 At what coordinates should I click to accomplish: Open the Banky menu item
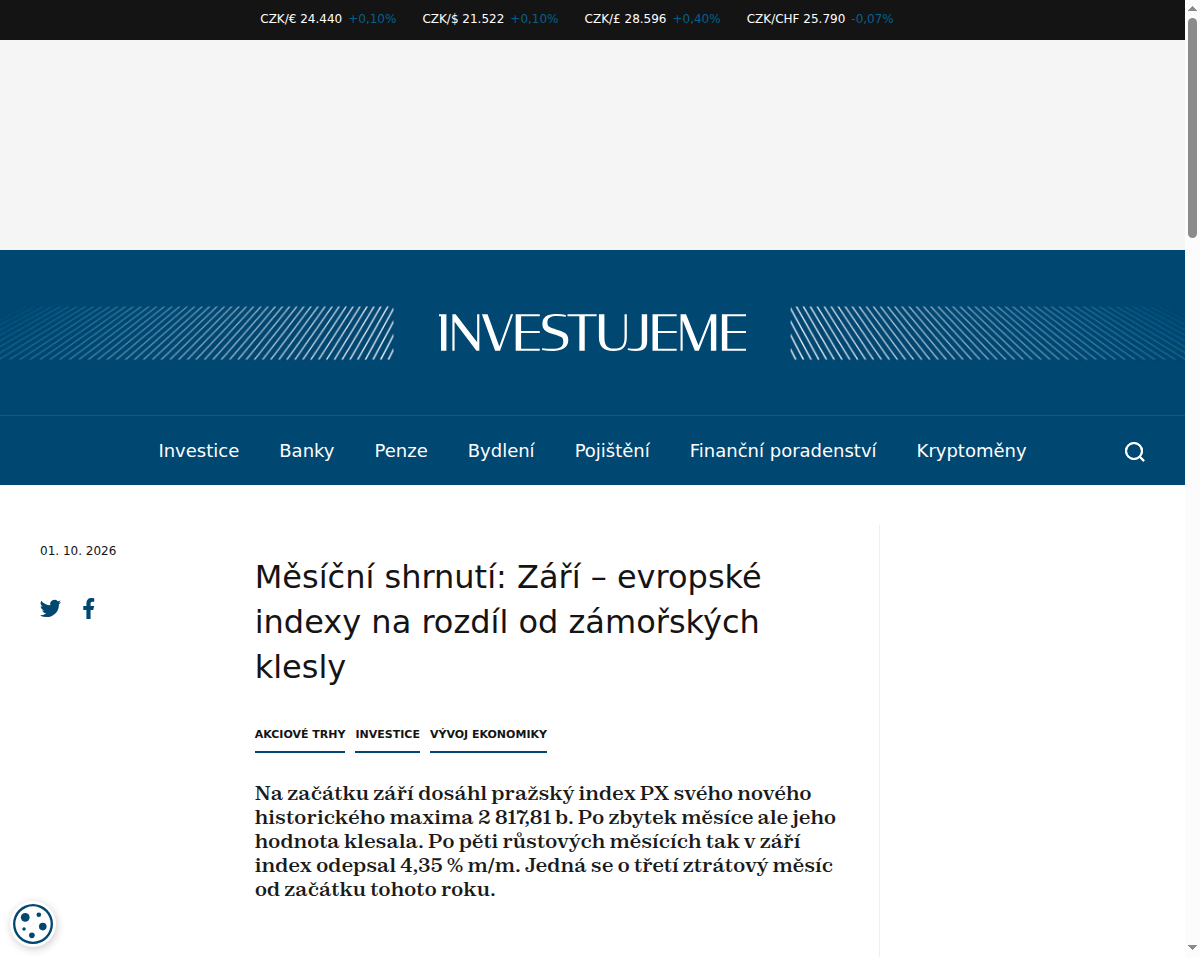click(x=307, y=451)
